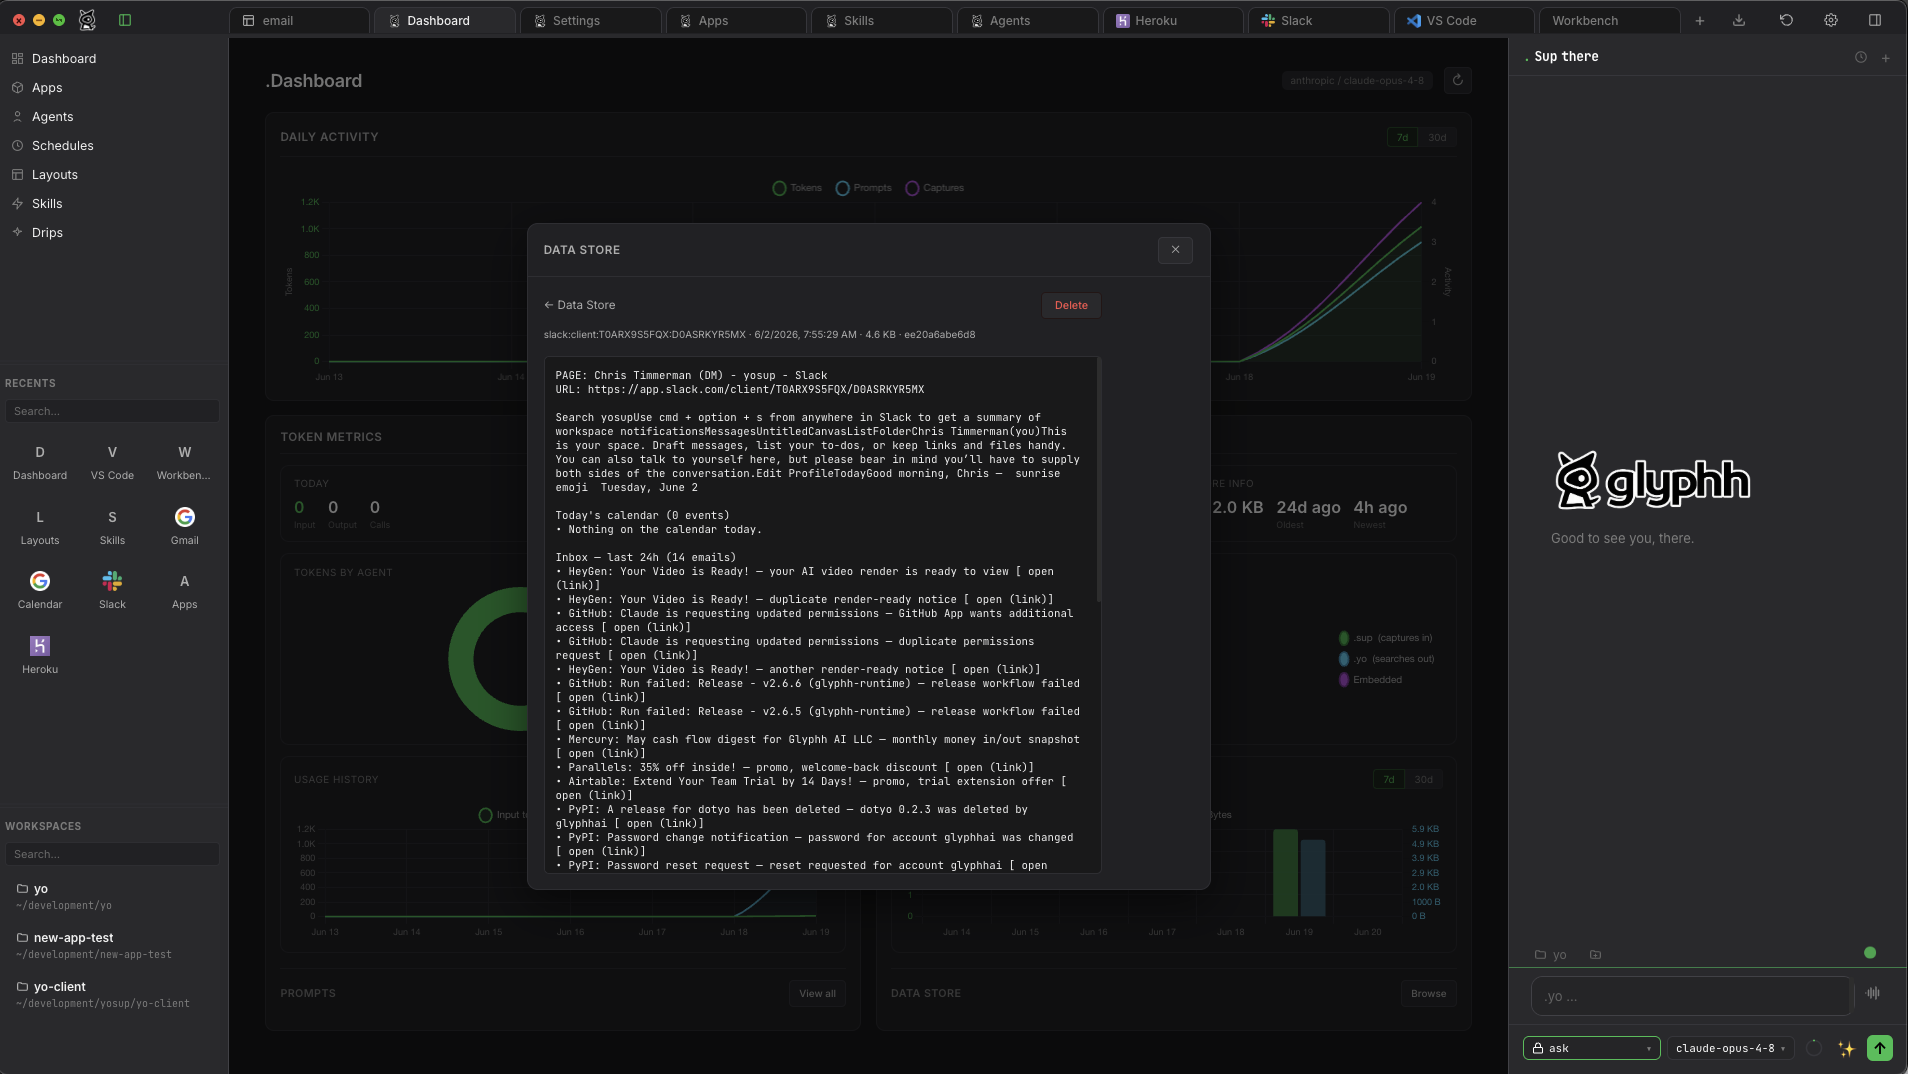
Task: Click the yo workspace folder in chat panel
Action: point(1551,955)
